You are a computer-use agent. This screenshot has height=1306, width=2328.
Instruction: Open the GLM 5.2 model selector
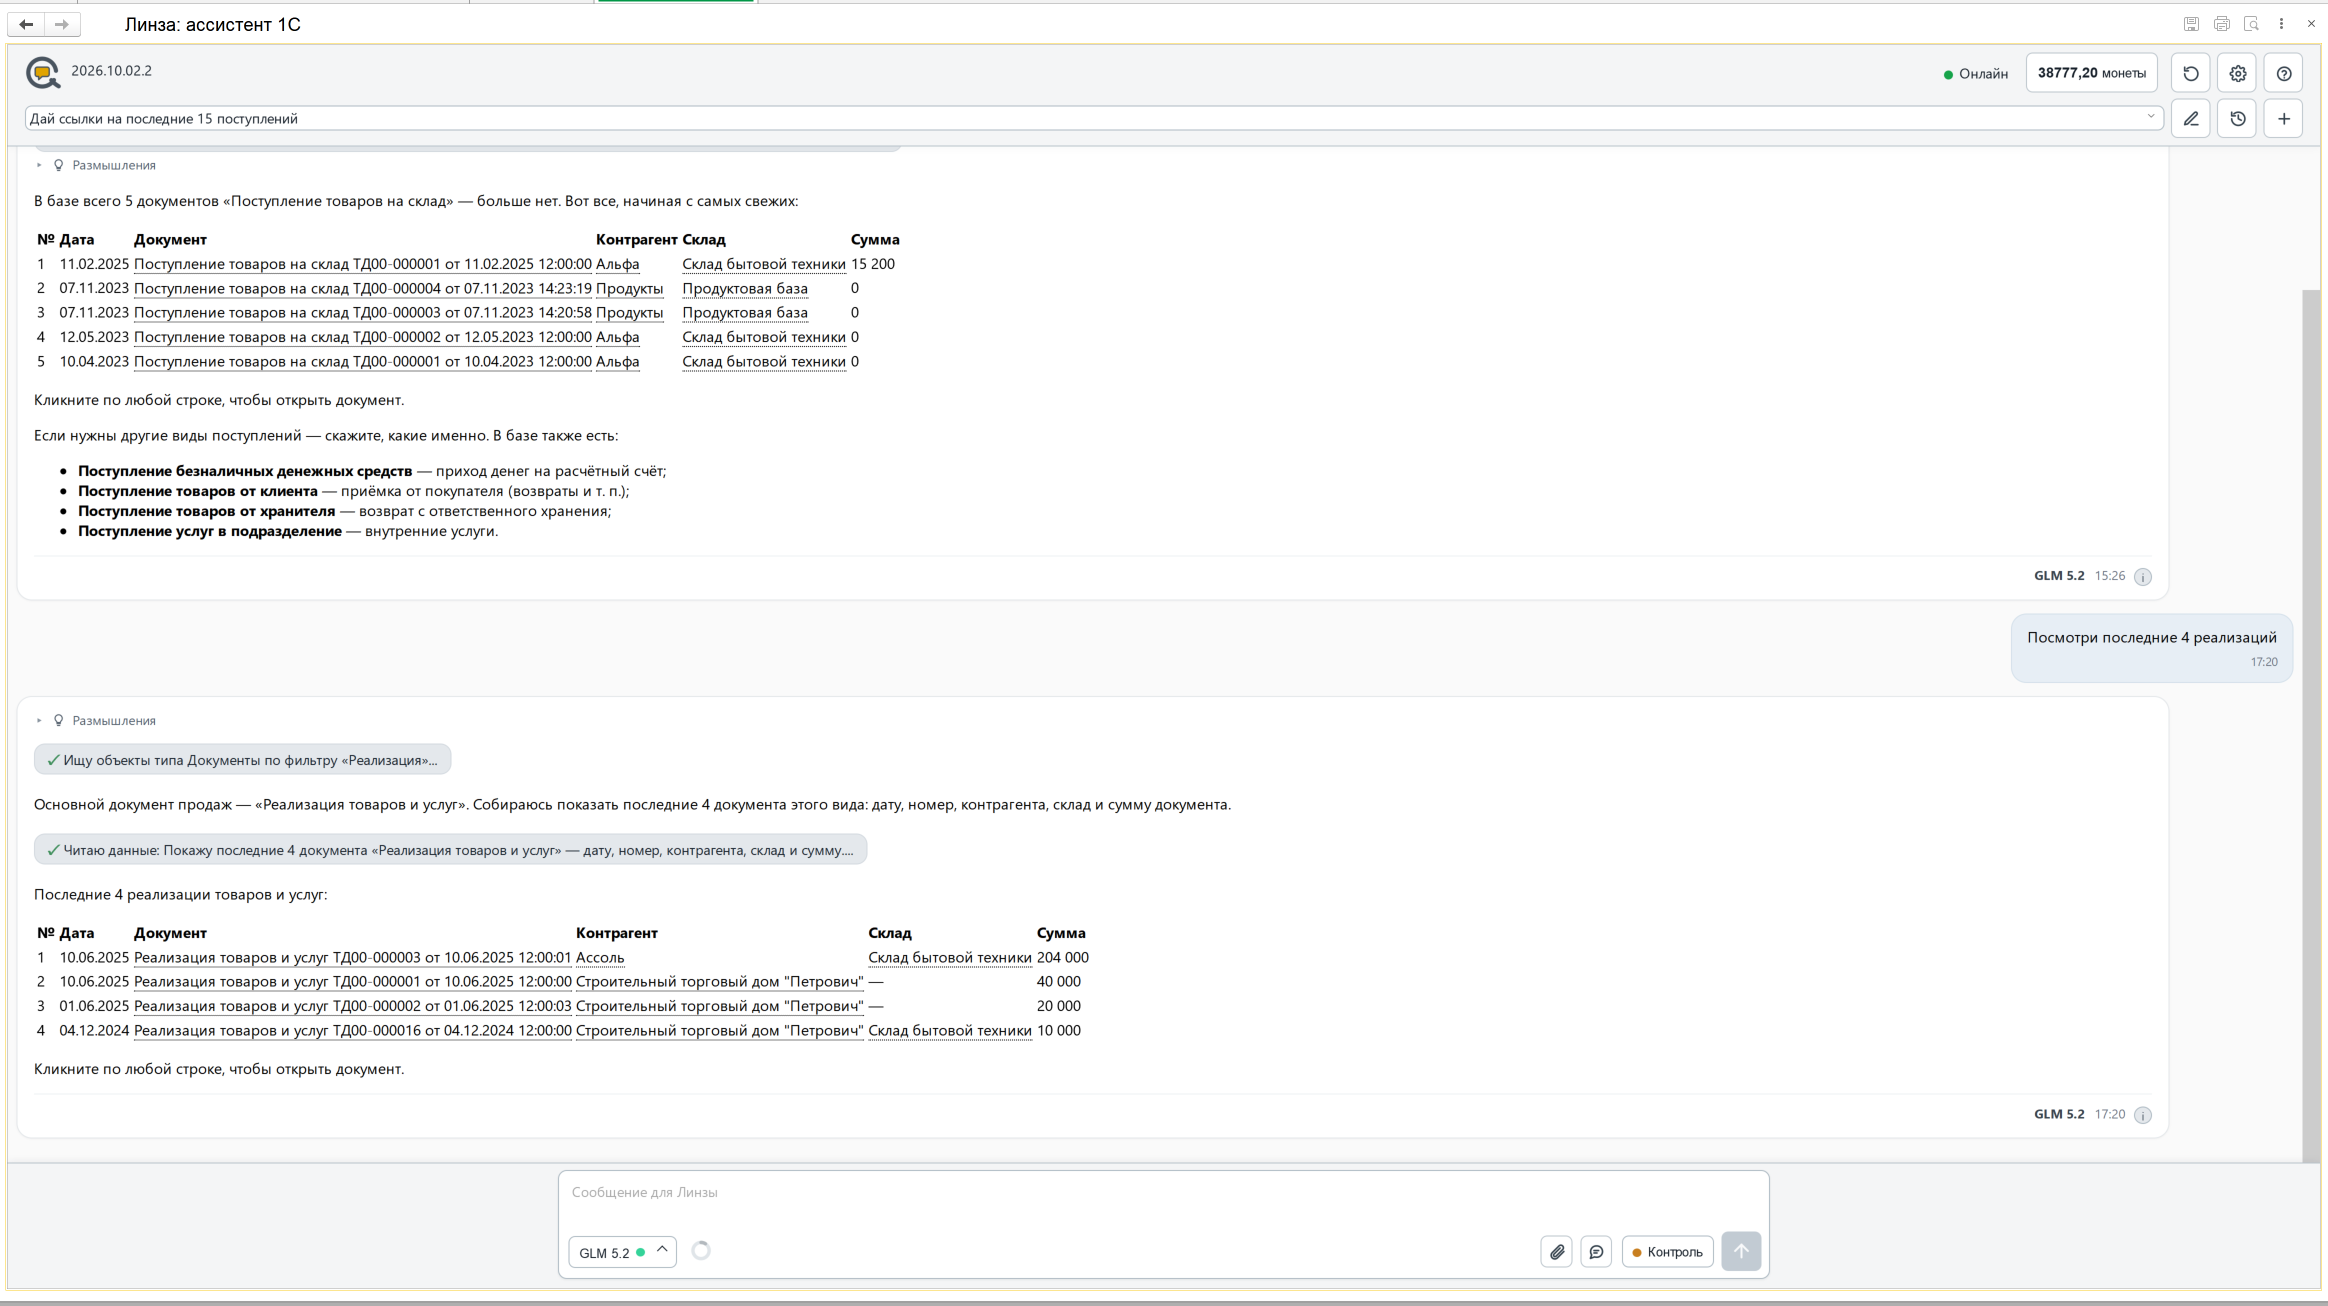622,1252
